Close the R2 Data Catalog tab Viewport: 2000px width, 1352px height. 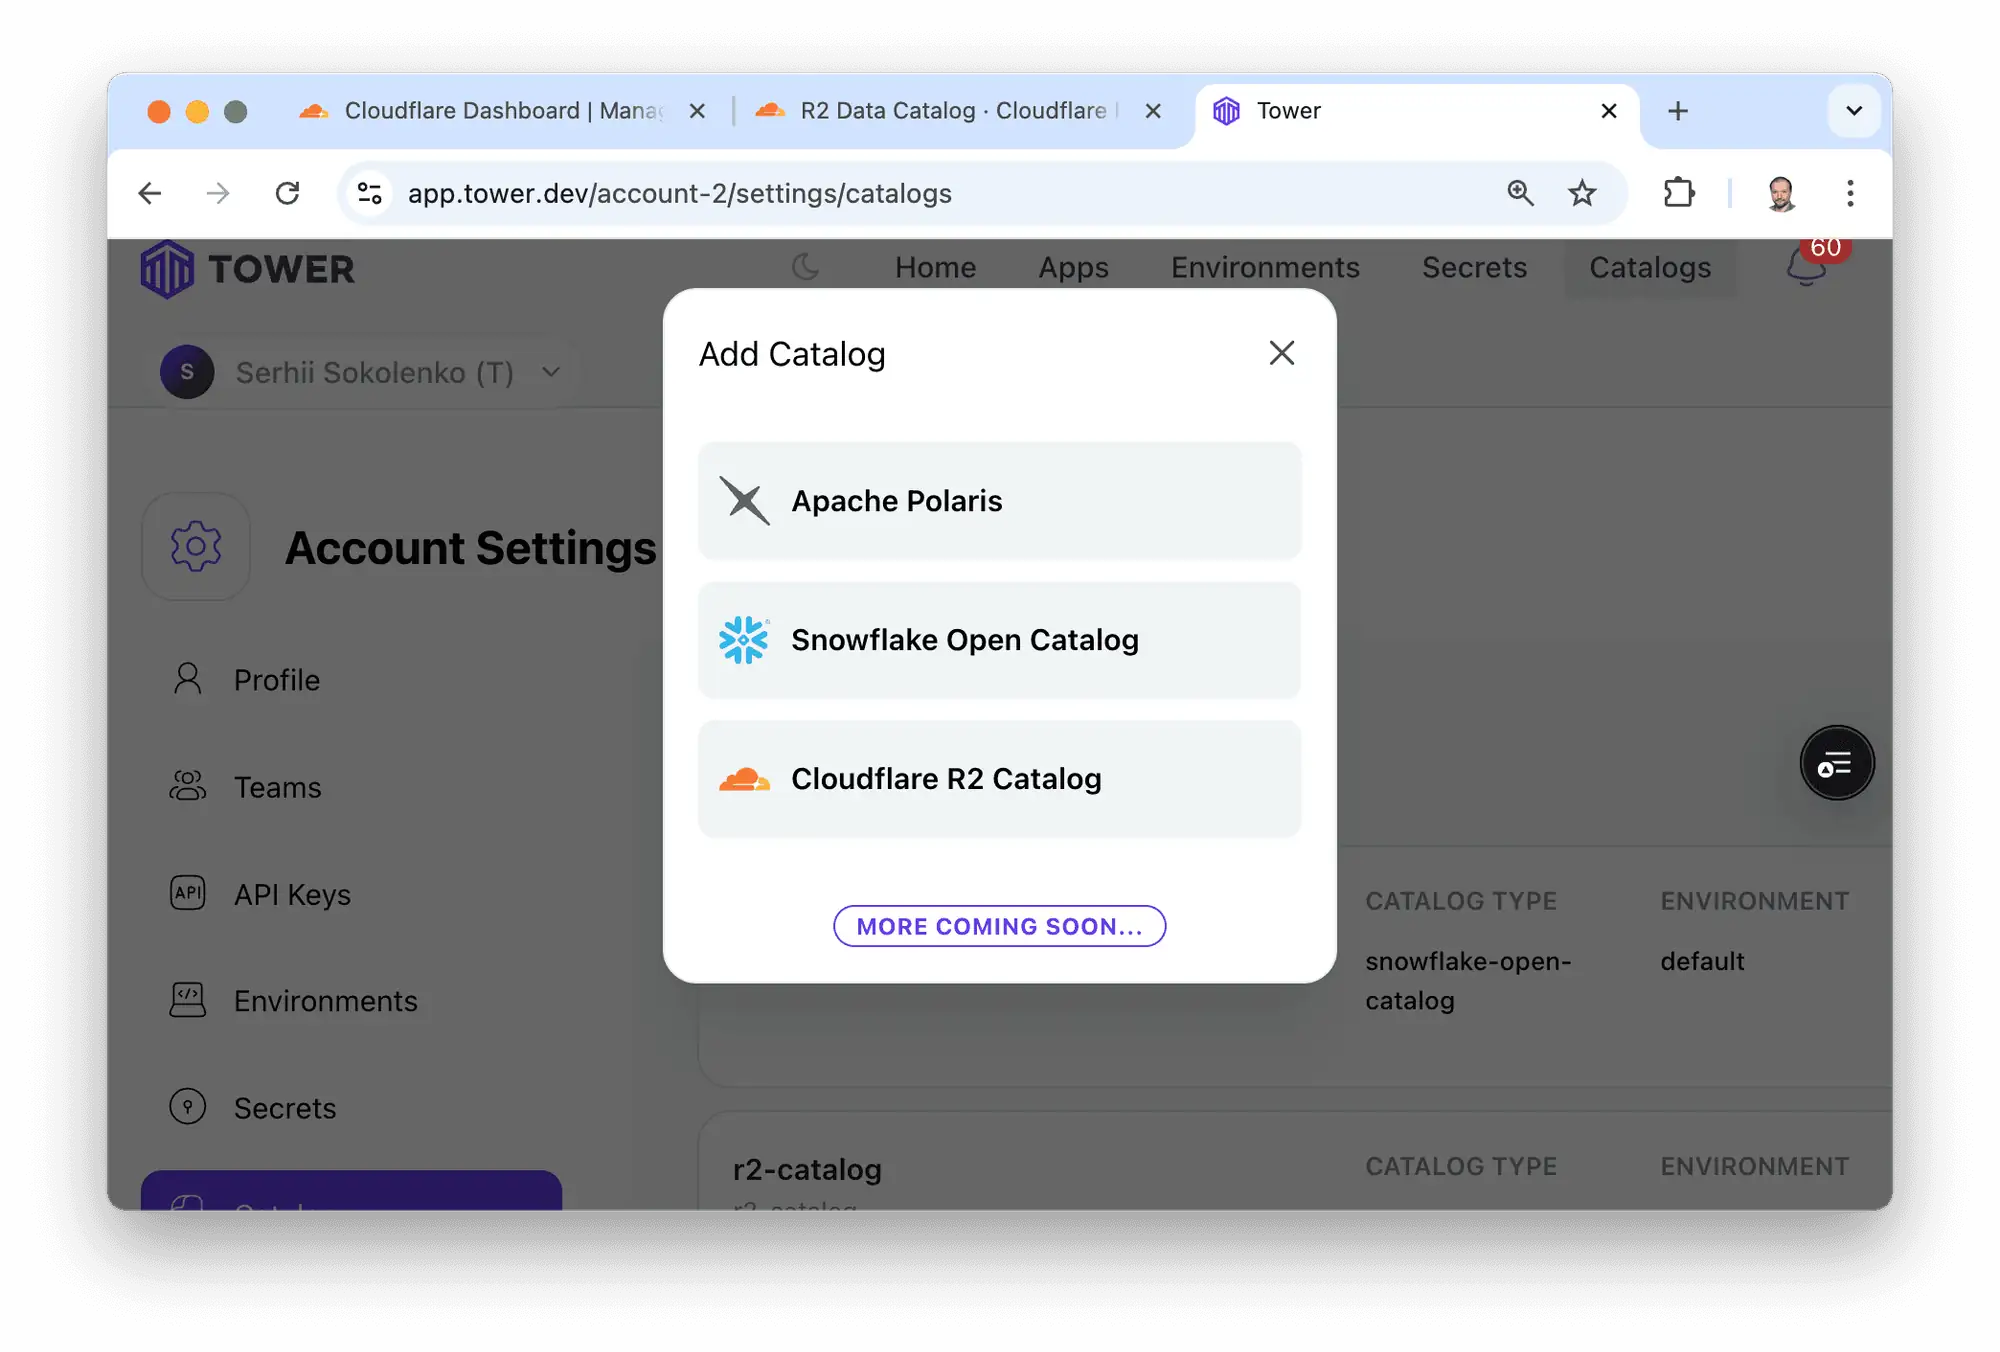point(1153,111)
